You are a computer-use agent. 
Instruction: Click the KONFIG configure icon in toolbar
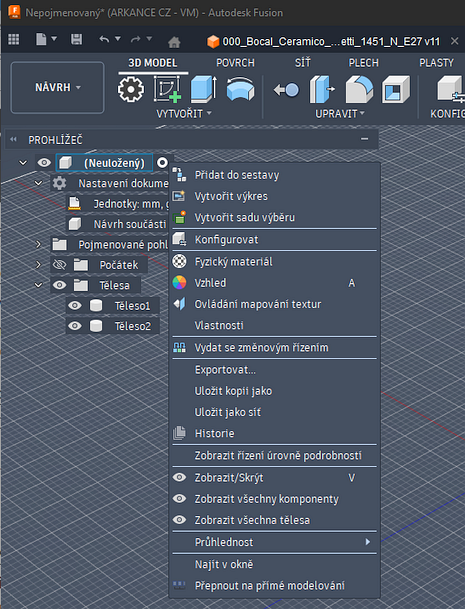[x=451, y=89]
